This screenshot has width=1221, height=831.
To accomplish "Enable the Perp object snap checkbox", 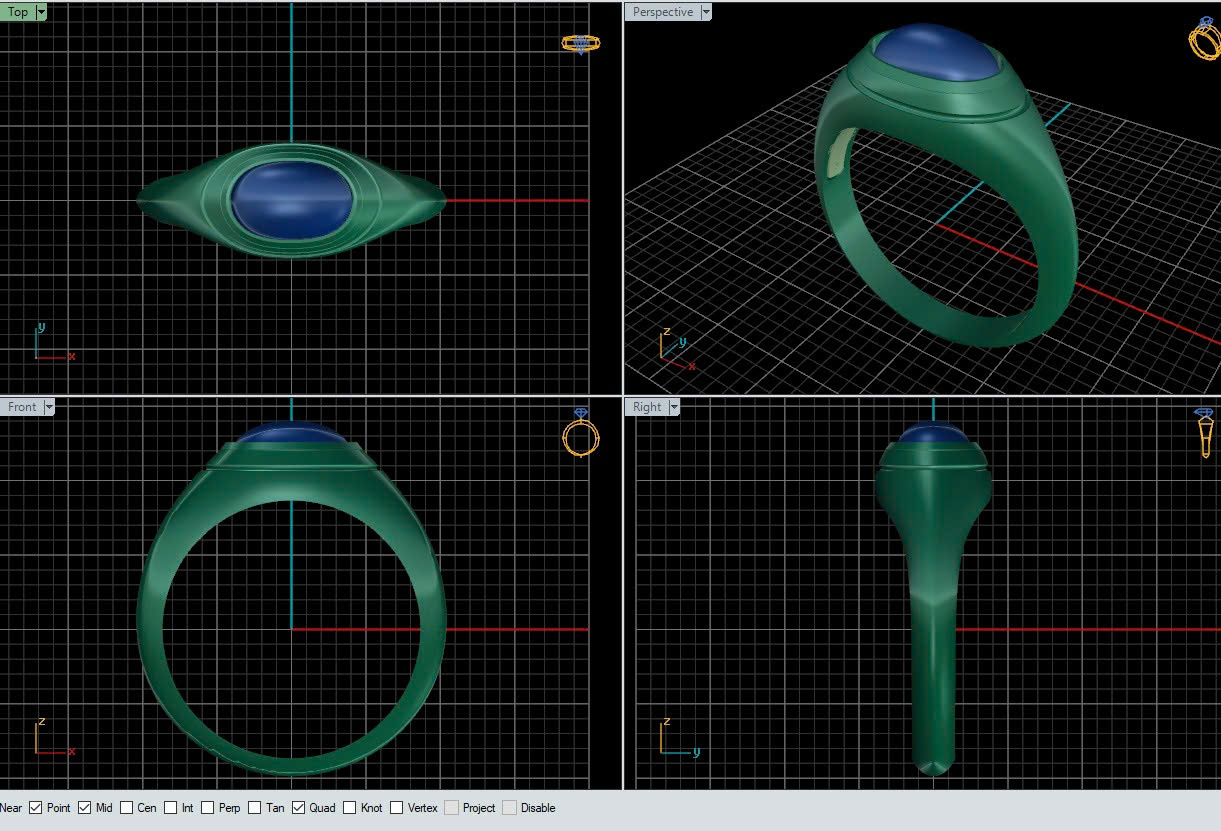I will pos(208,808).
